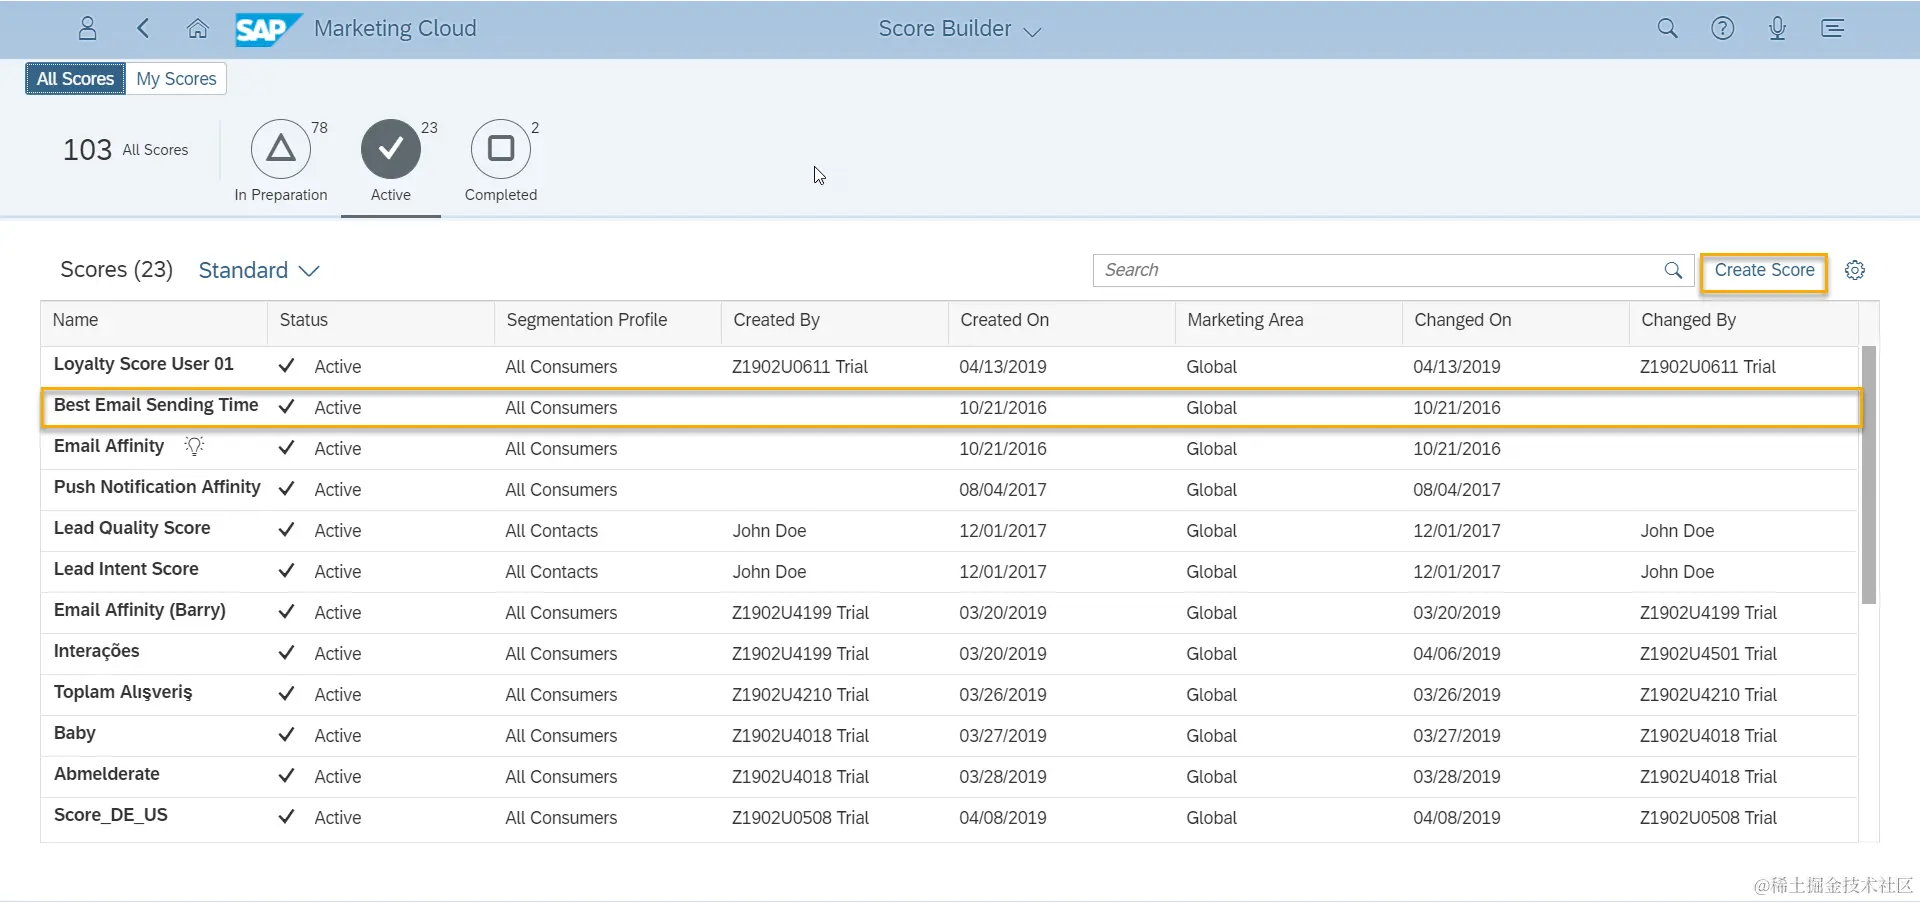Expand the Standard view variant dropdown
1920x902 pixels.
259,270
